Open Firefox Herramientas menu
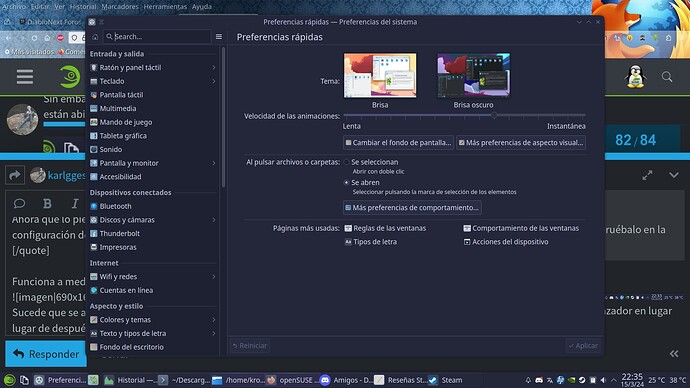This screenshot has width=690, height=388. [x=165, y=7]
